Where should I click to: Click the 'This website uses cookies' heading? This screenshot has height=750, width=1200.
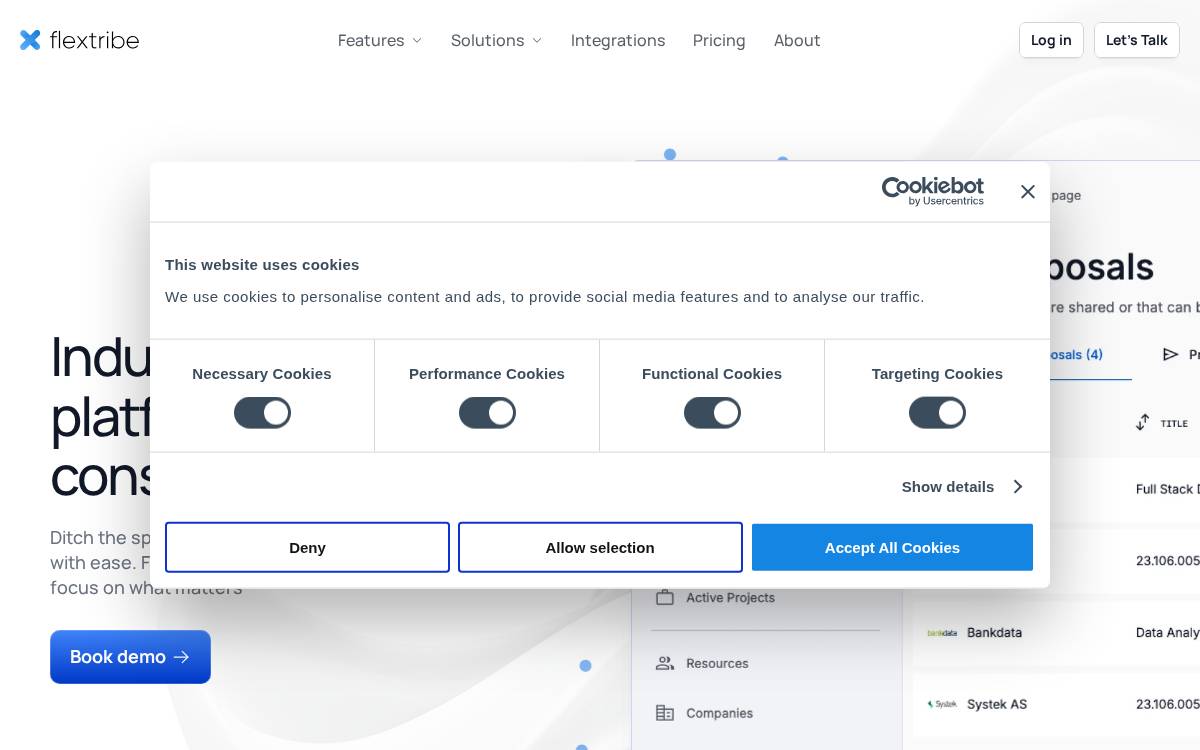[x=262, y=264]
